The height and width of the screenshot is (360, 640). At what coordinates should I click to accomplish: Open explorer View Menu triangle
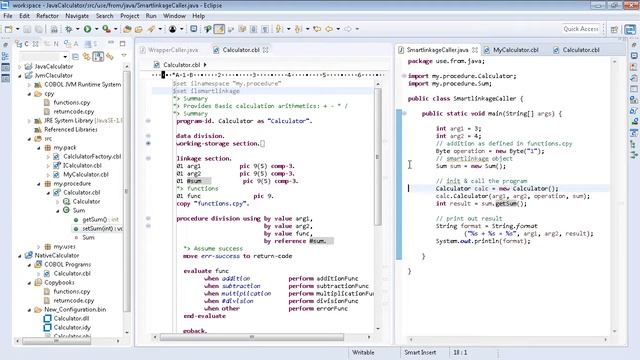pos(124,56)
